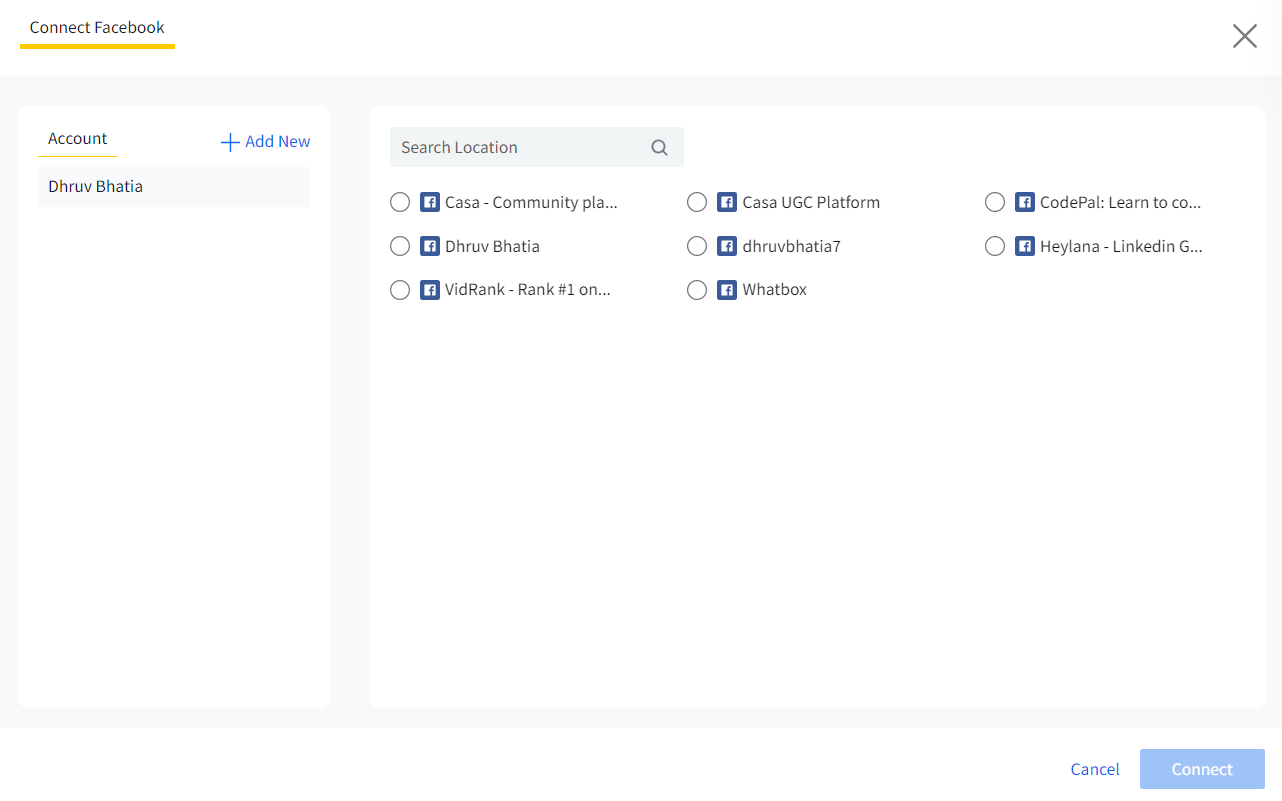
Task: Select the Whatbox radio button
Action: (x=697, y=290)
